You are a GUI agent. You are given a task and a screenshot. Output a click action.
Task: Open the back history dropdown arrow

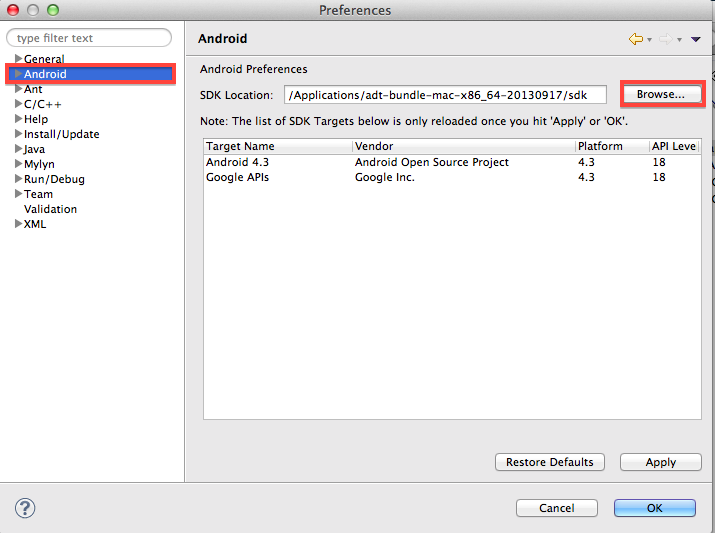649,40
